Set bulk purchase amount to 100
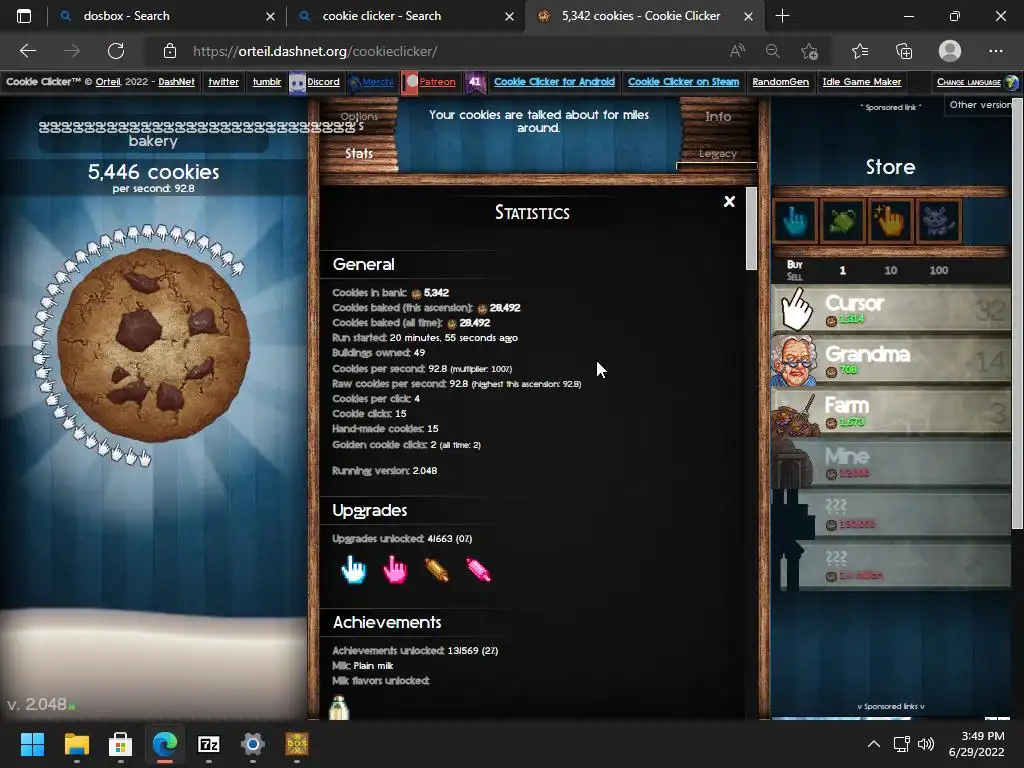The width and height of the screenshot is (1024, 768). 938,270
